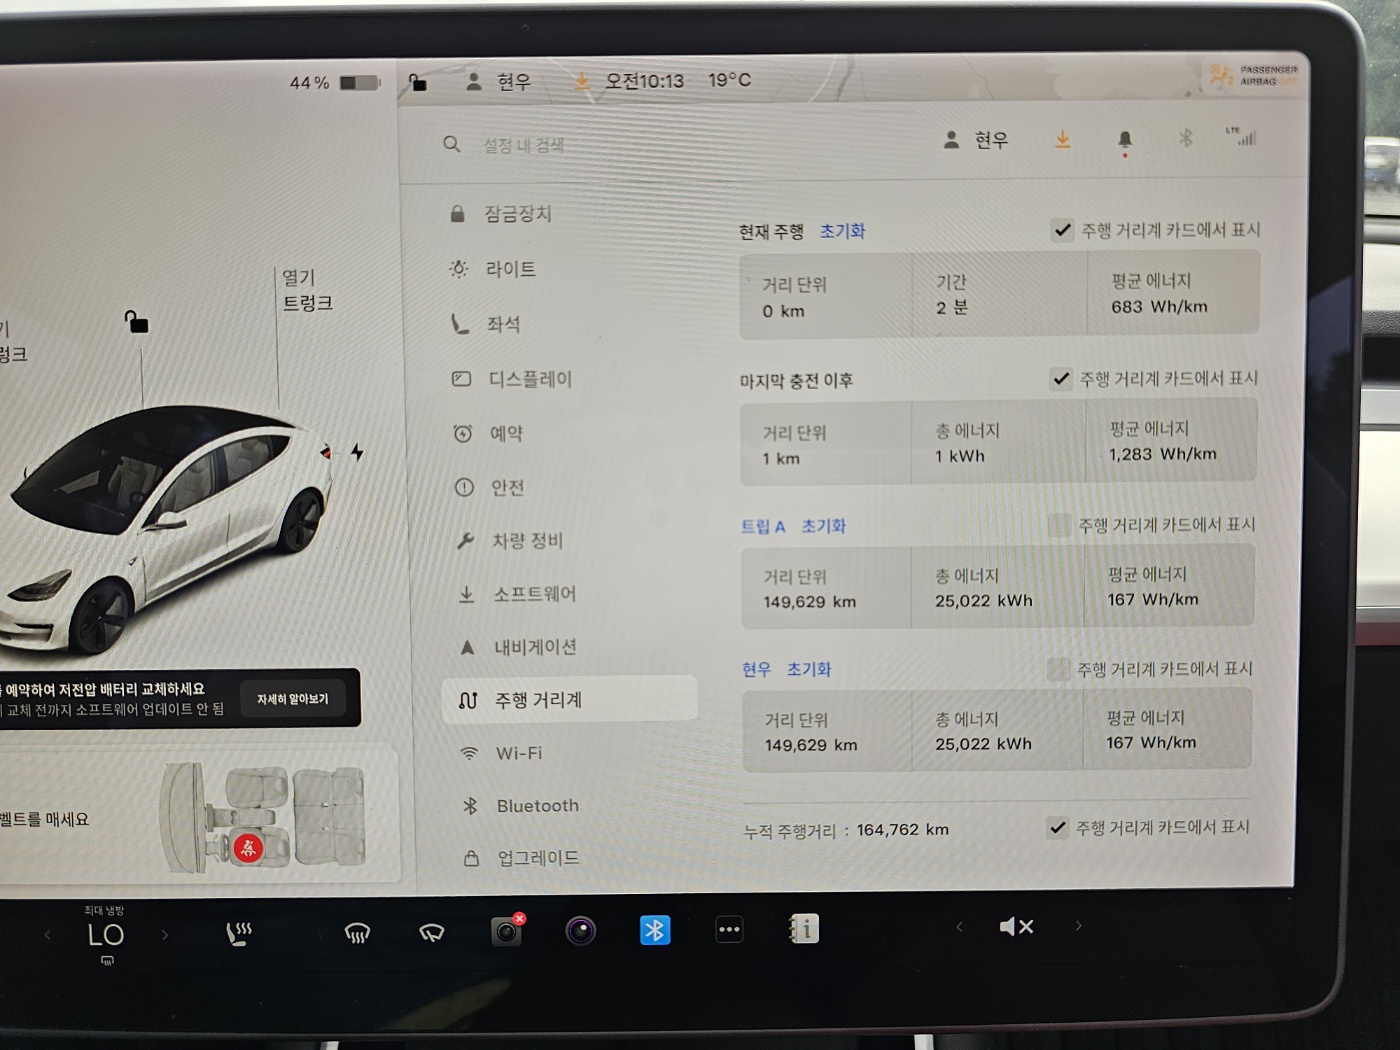Screen dimensions: 1400x1050
Task: Tap the windshield wiper icon
Action: (x=432, y=932)
